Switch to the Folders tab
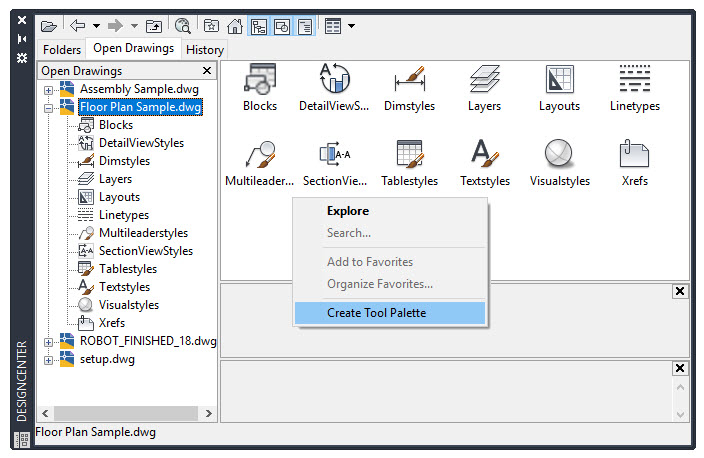This screenshot has height=458, width=704. pyautogui.click(x=62, y=49)
